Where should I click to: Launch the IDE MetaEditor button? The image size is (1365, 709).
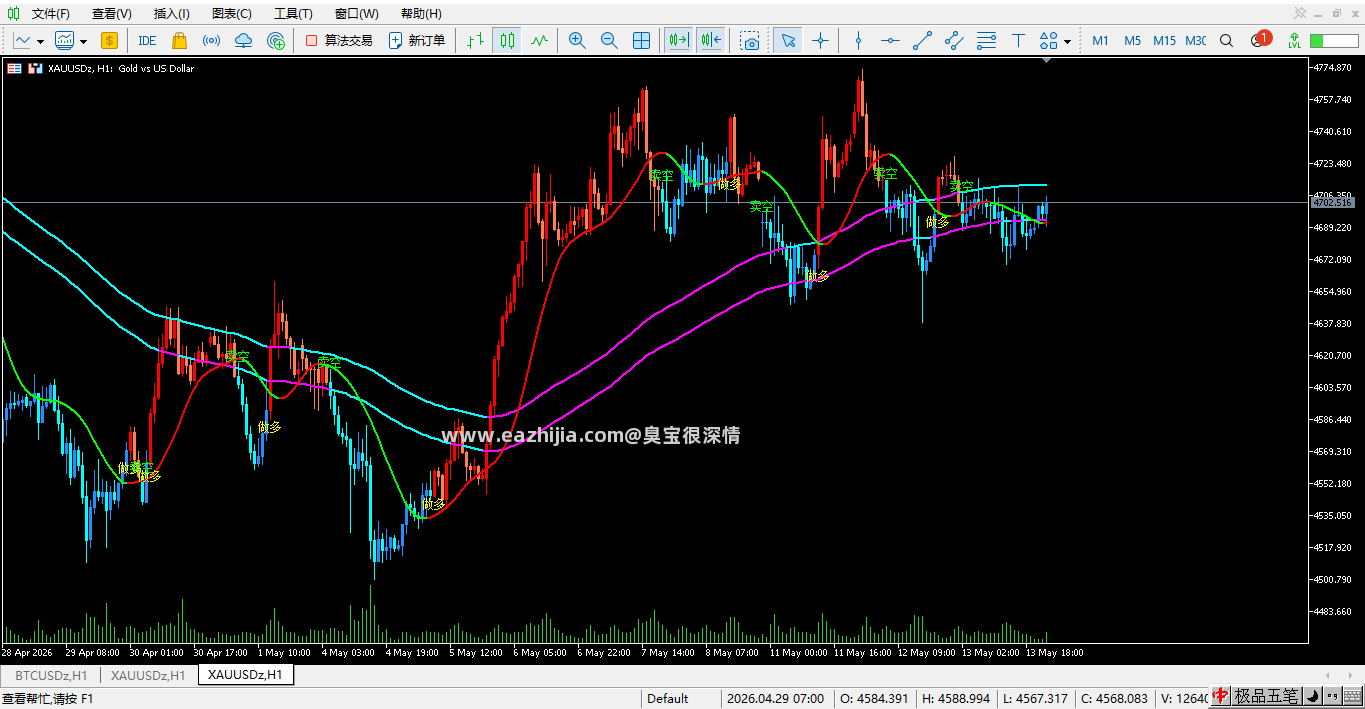click(x=147, y=40)
